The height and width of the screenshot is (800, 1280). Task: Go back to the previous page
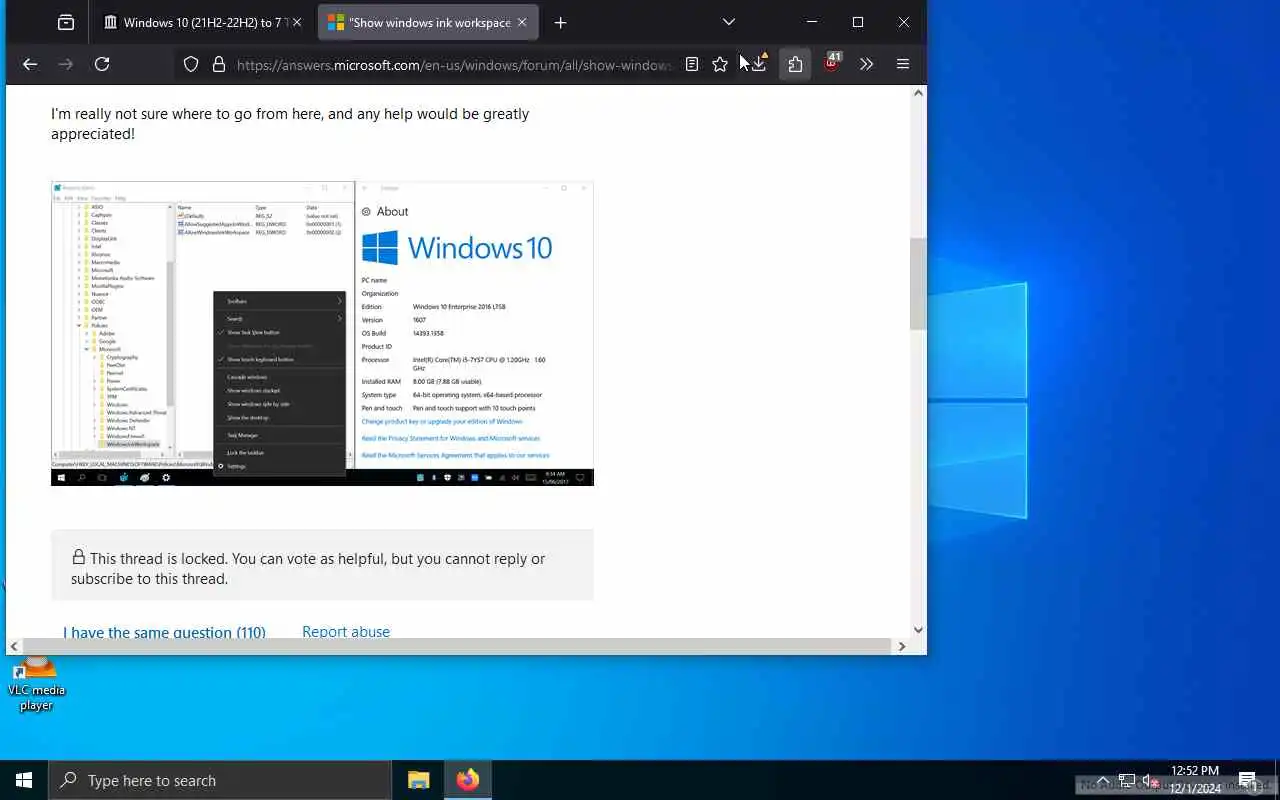coord(30,64)
